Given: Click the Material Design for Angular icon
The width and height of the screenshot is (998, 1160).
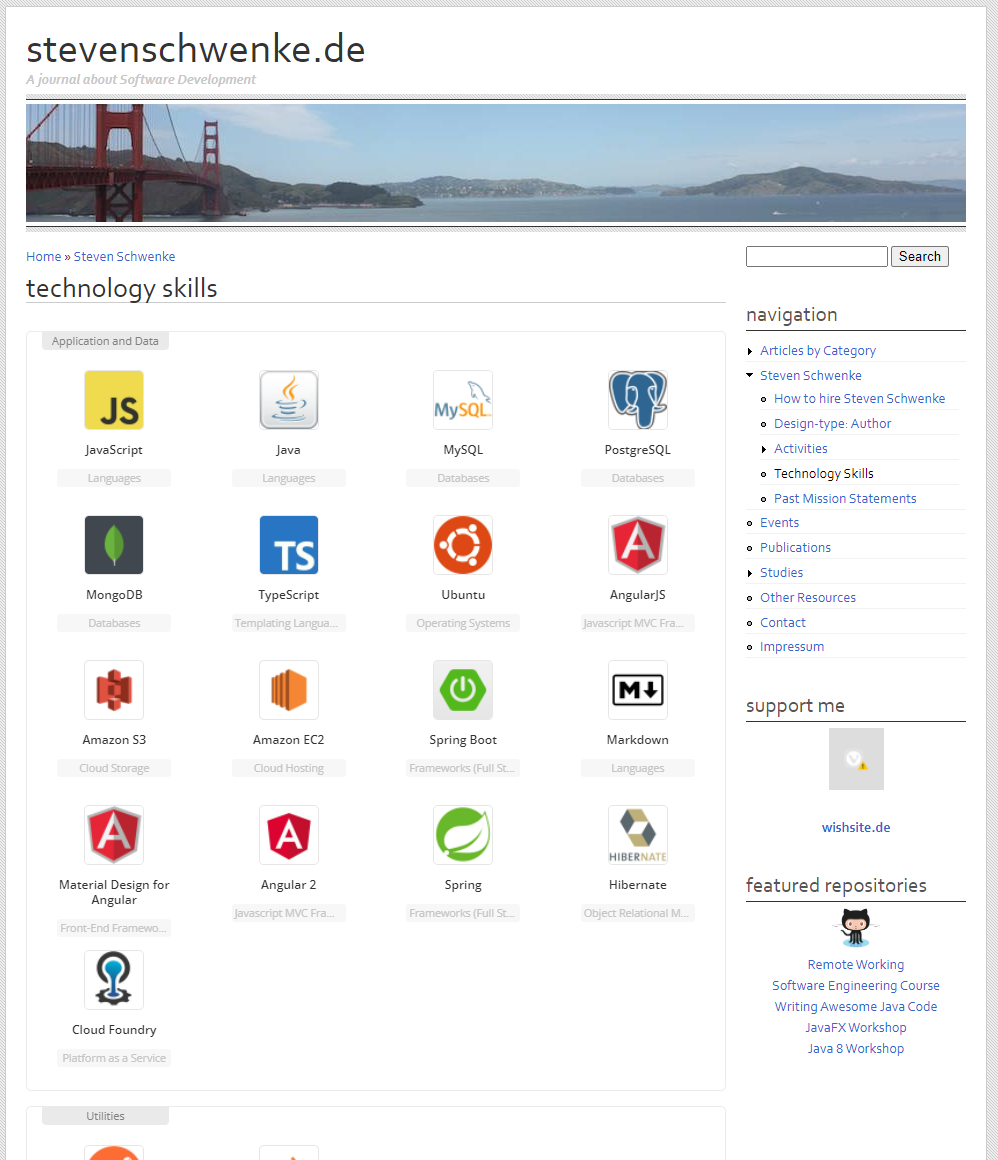Looking at the screenshot, I should coord(114,835).
